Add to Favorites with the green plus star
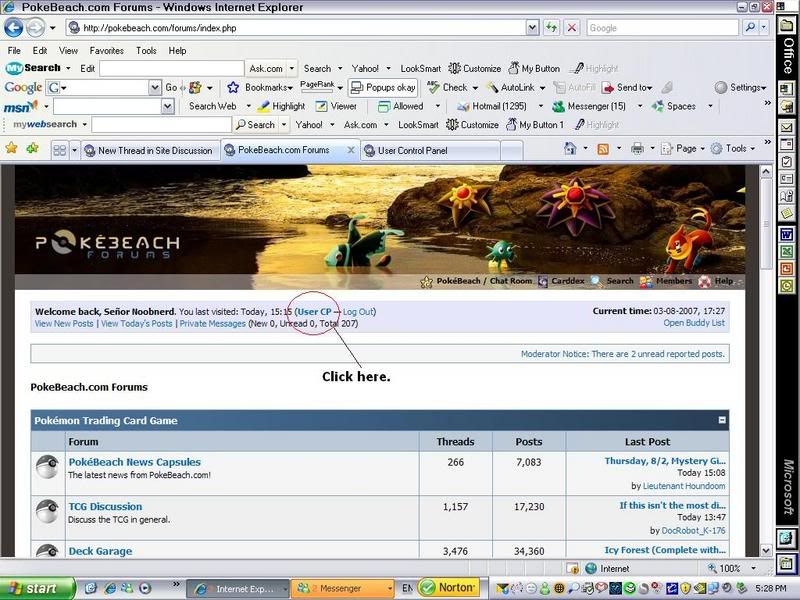The height and width of the screenshot is (600, 800). [x=32, y=148]
